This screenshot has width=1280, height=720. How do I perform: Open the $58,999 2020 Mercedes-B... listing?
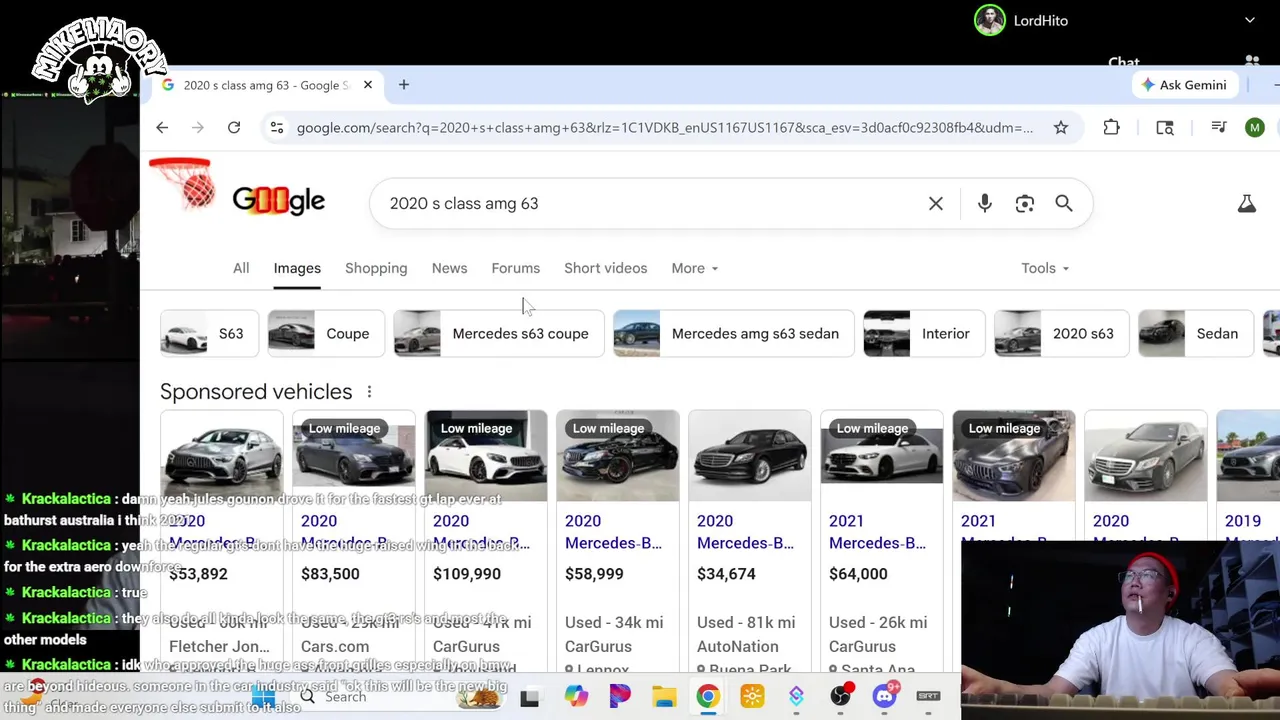pos(613,532)
